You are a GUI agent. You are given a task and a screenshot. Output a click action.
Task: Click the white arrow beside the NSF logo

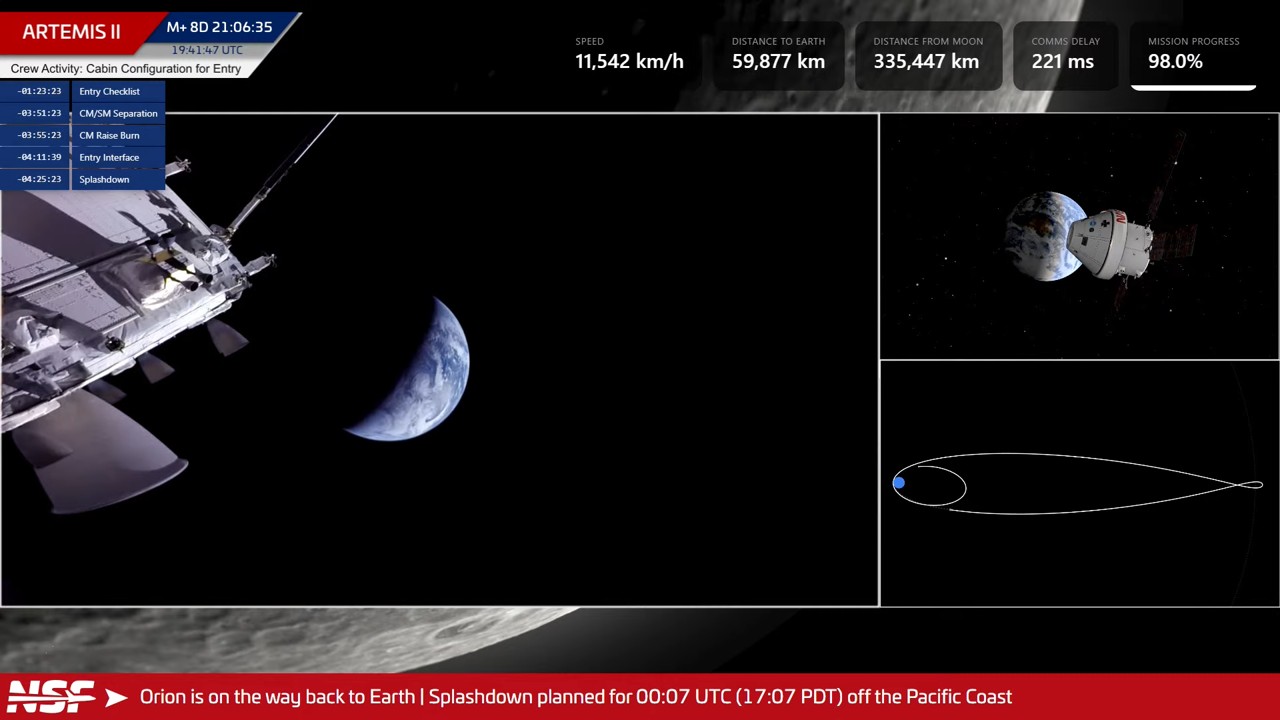click(x=116, y=697)
